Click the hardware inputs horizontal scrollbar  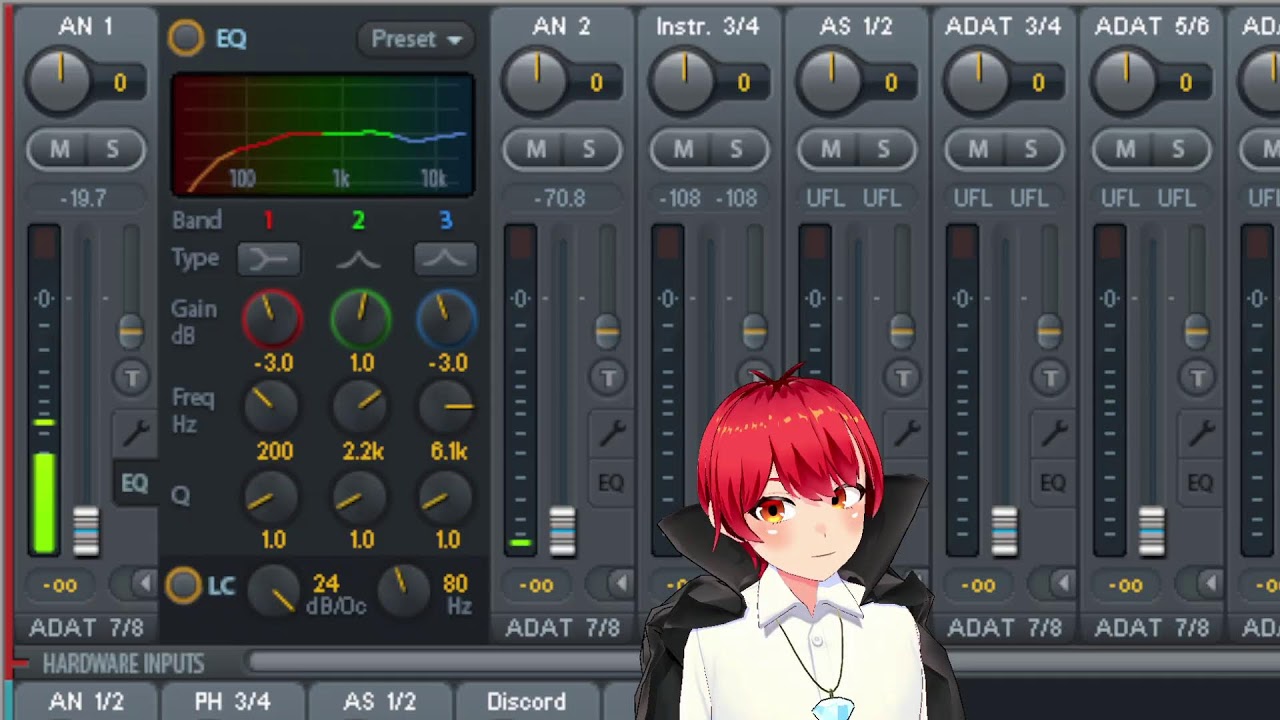click(445, 662)
